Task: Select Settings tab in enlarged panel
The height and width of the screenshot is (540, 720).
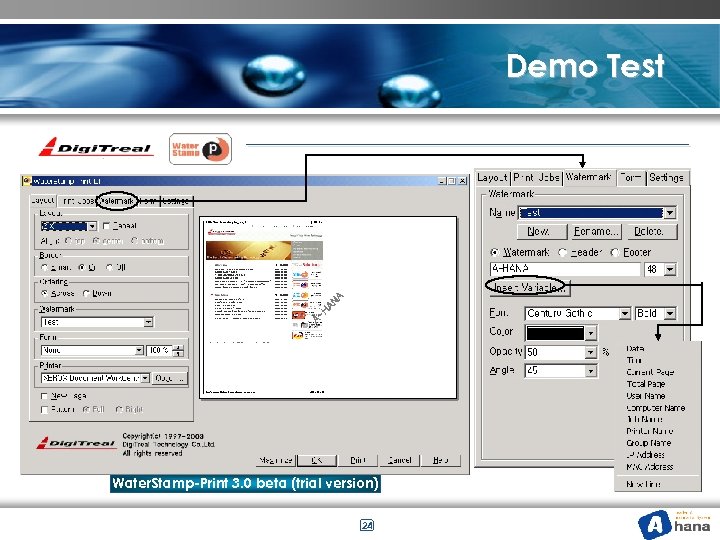Action: 667,177
